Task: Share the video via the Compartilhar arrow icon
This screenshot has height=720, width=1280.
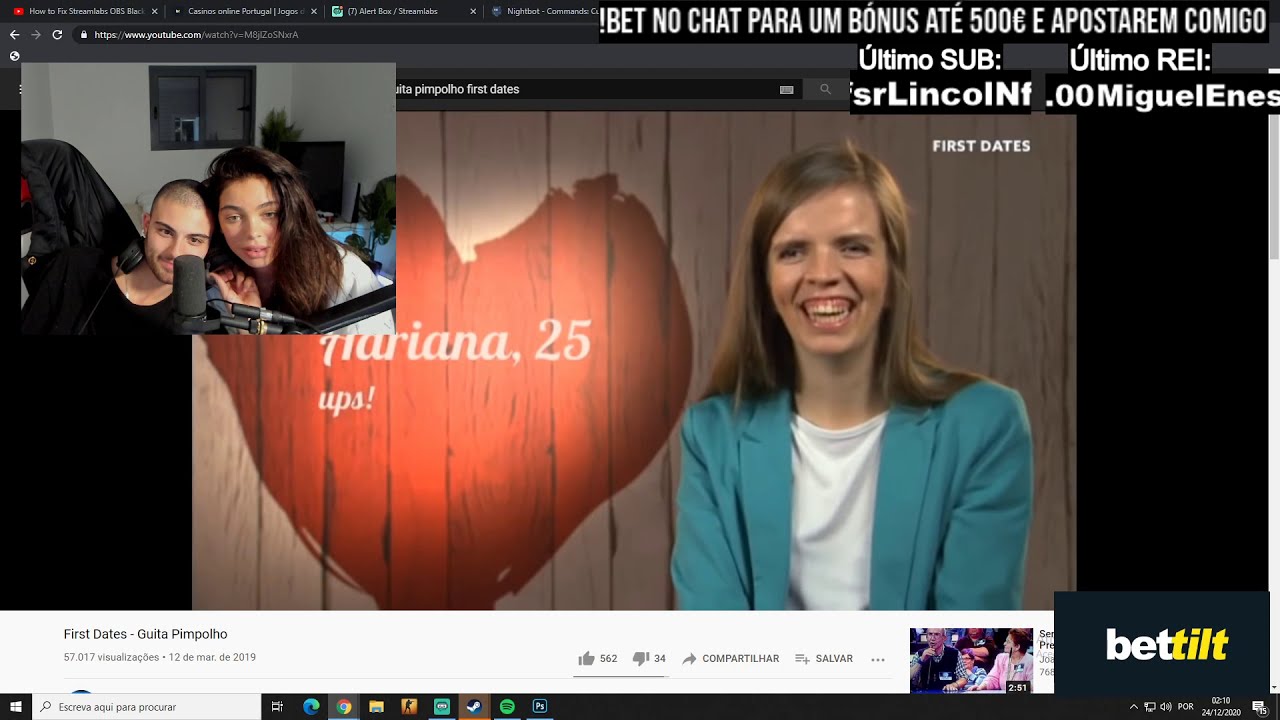Action: pyautogui.click(x=689, y=659)
